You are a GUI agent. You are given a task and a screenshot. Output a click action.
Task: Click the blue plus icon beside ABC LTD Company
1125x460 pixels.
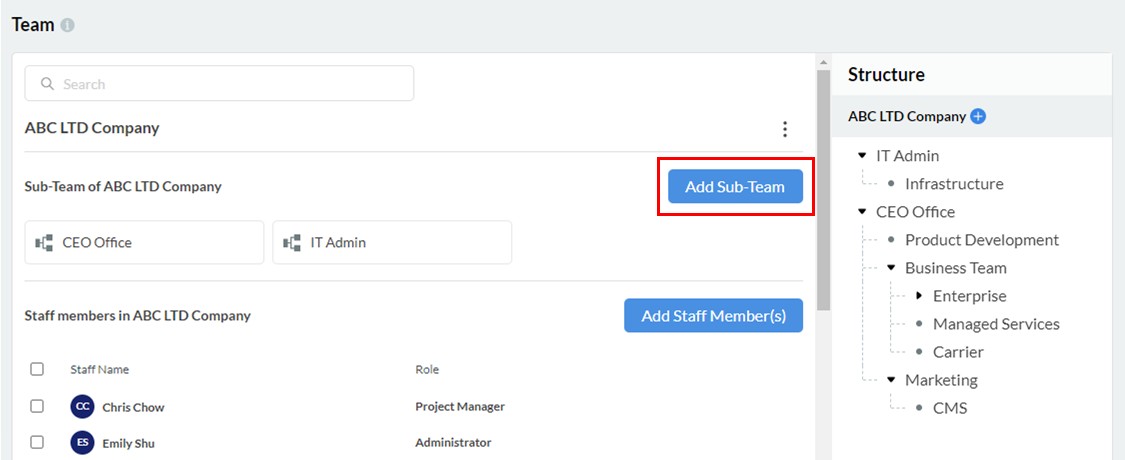(x=978, y=116)
